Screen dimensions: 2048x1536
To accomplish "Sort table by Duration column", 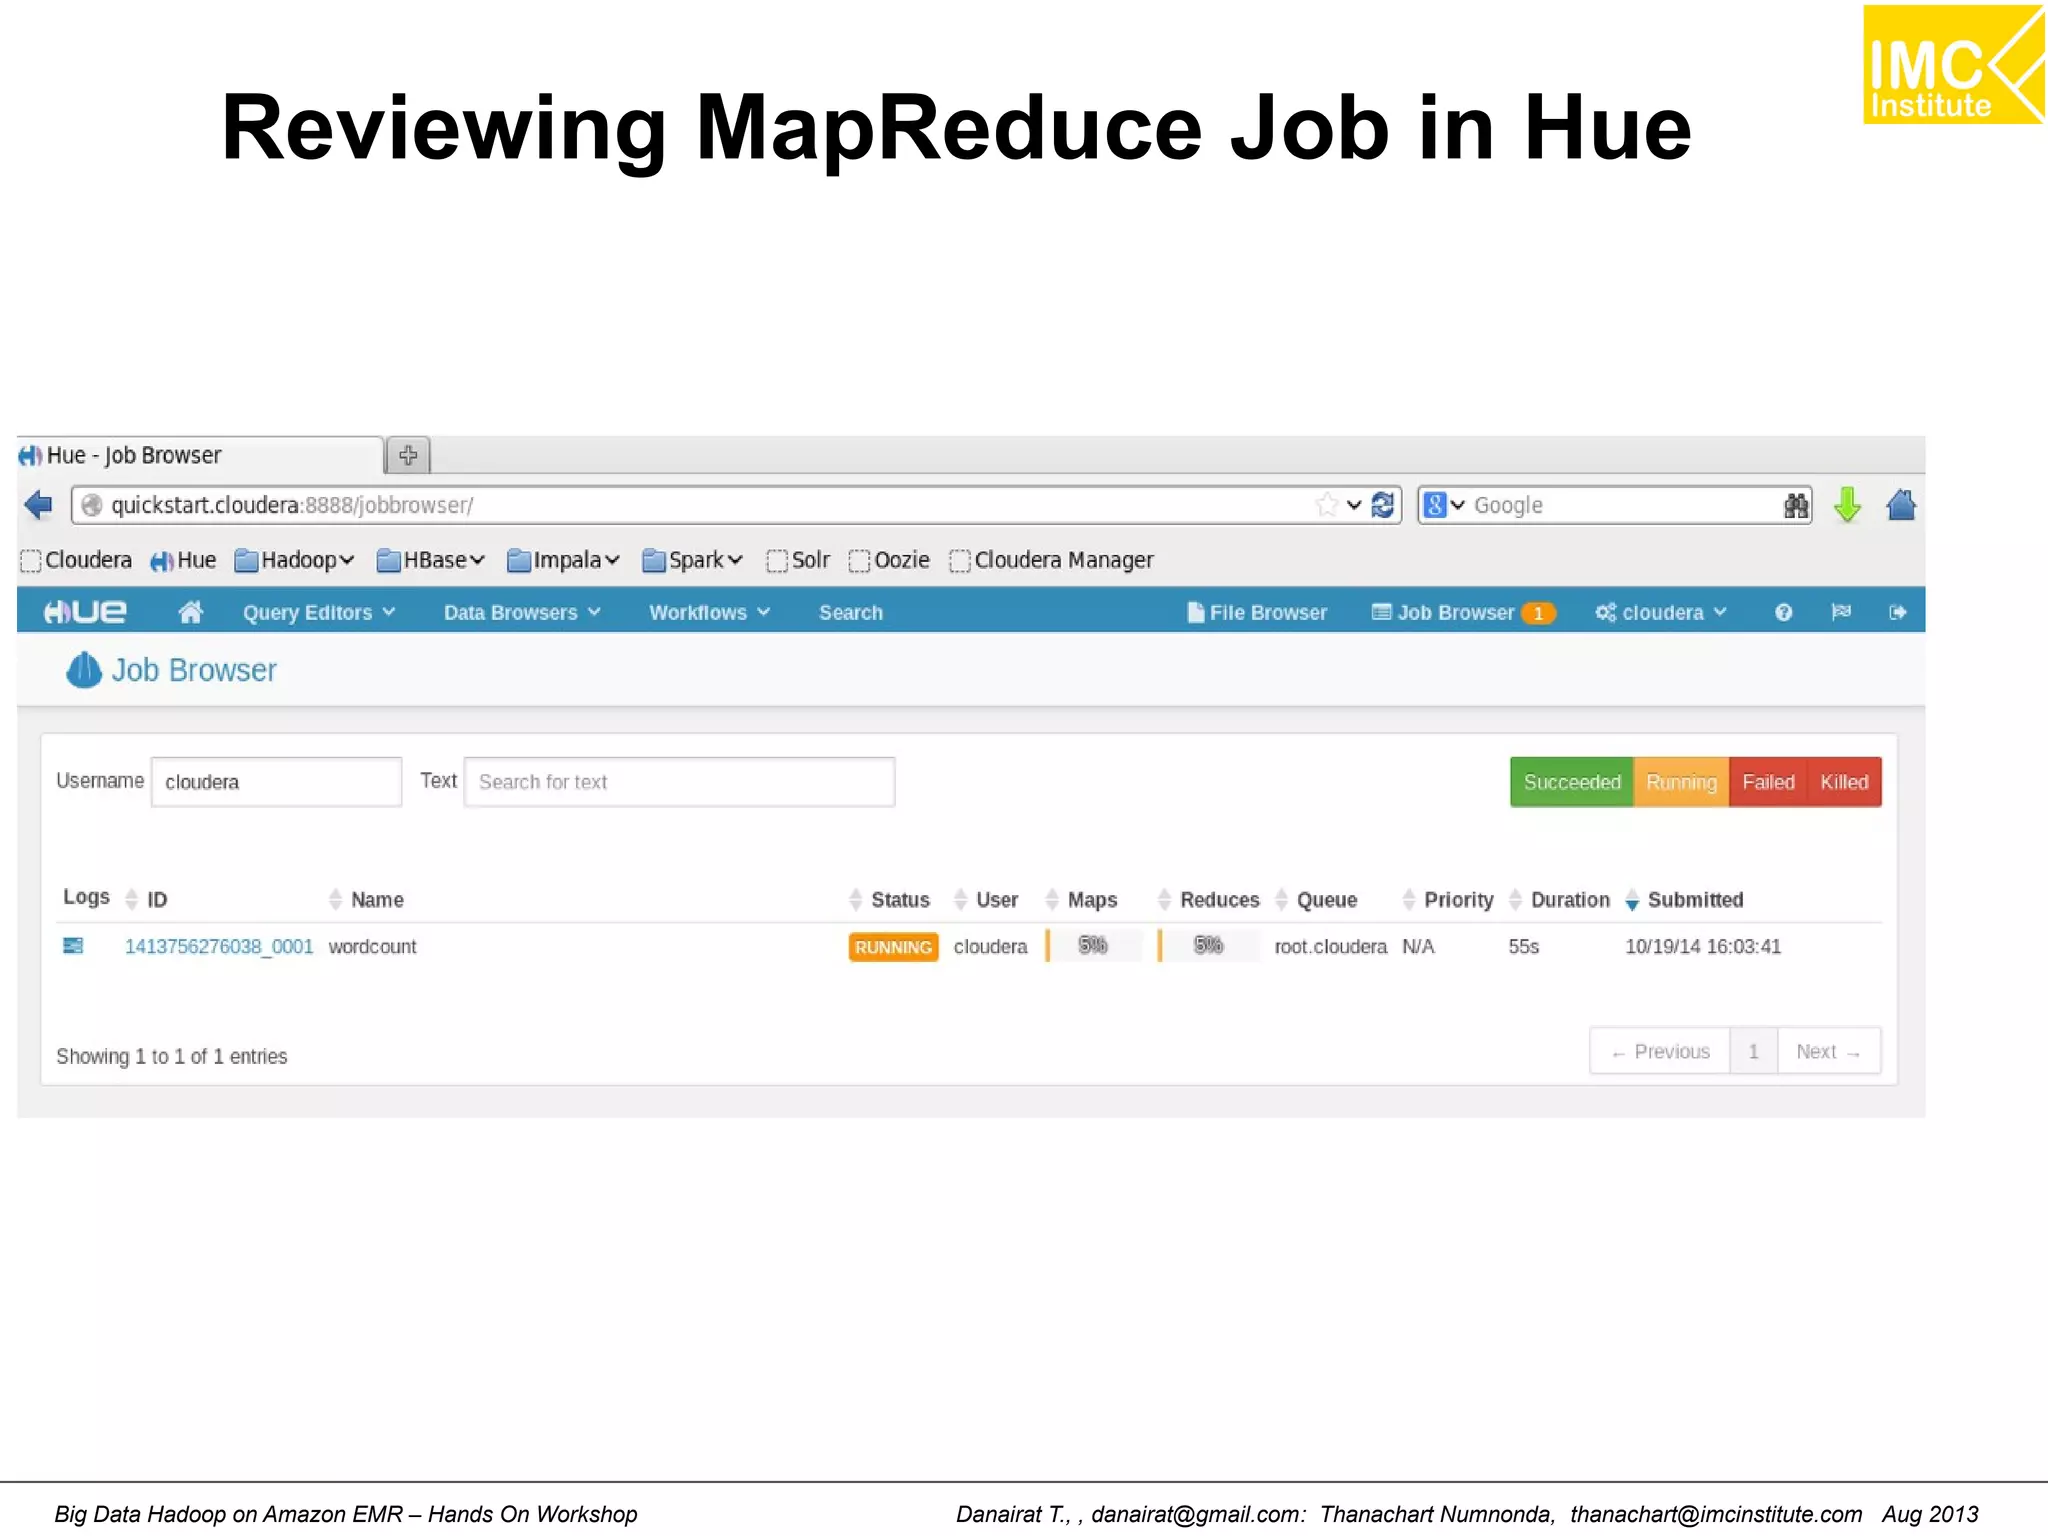I will (1559, 899).
